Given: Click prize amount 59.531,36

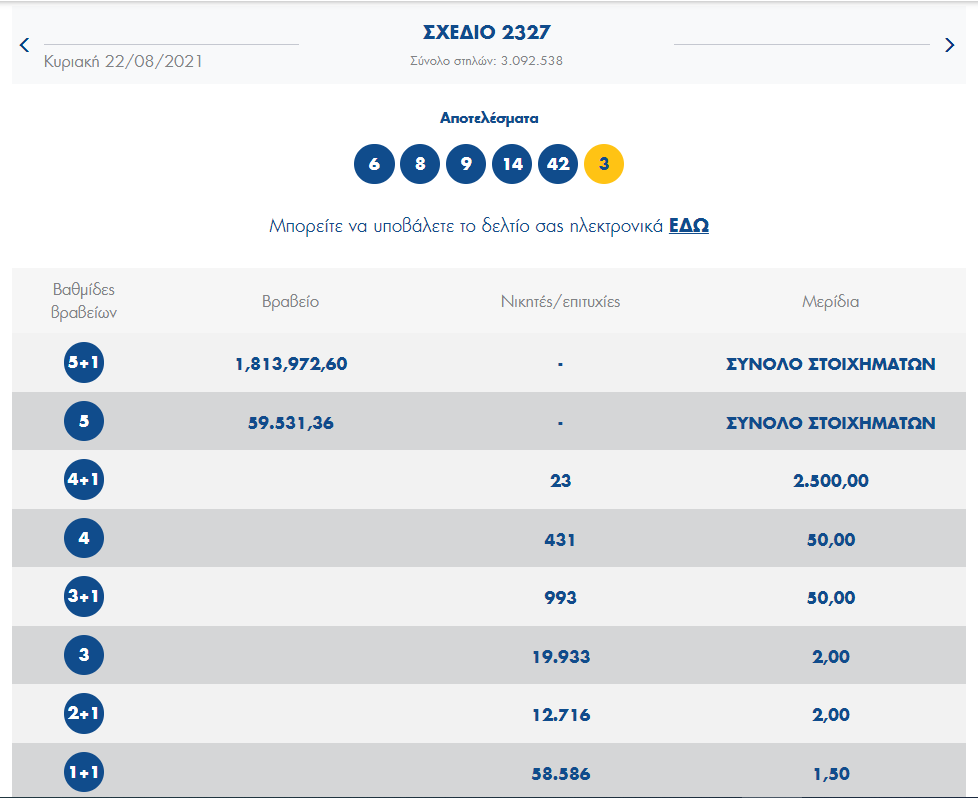Looking at the screenshot, I should 291,423.
